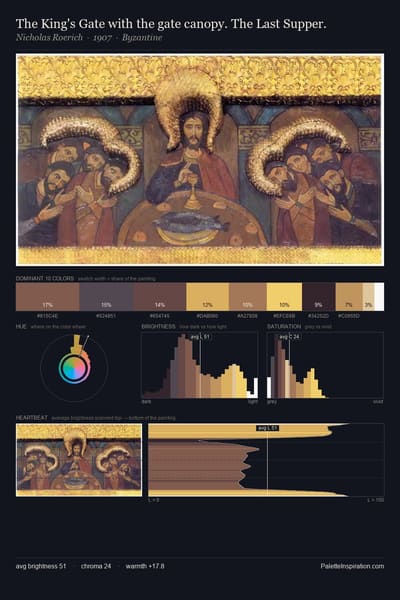Pick the near-black 9% color swatch
The height and width of the screenshot is (600, 400).
[x=319, y=297]
